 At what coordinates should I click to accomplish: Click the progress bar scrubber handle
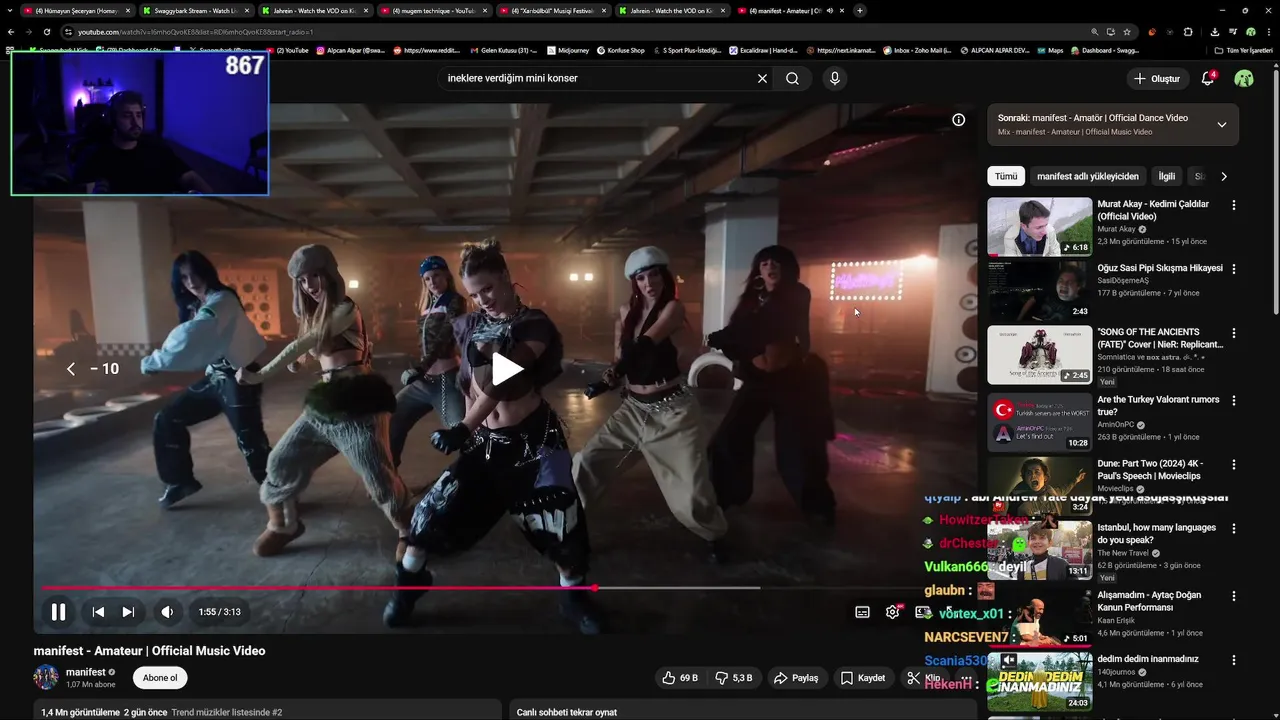(x=595, y=588)
